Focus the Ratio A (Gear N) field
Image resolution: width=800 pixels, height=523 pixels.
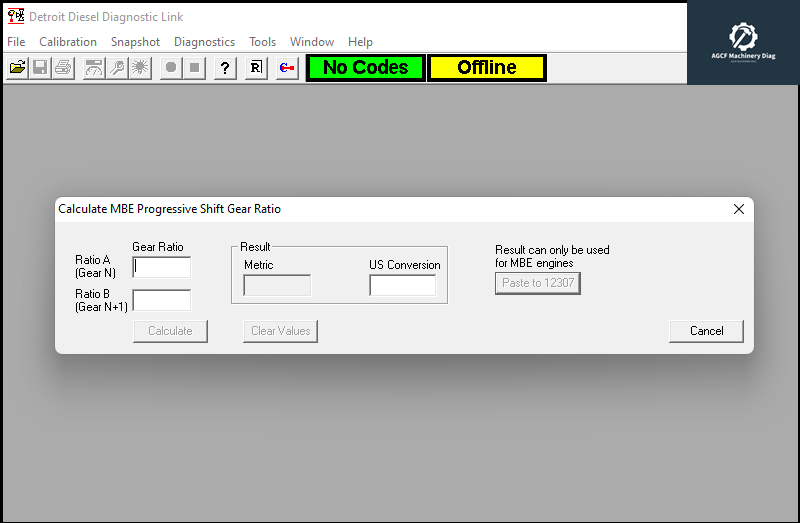(x=162, y=267)
